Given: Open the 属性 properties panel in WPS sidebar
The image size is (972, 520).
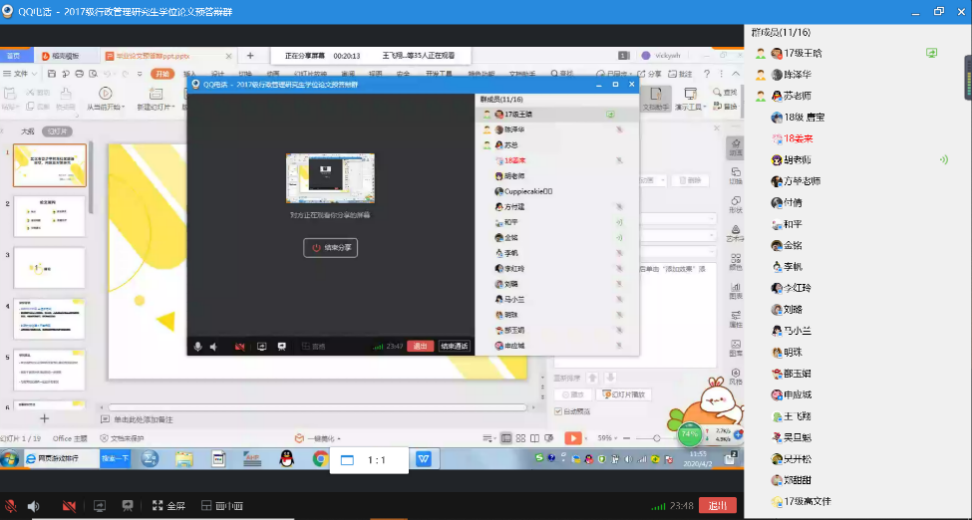Looking at the screenshot, I should (735, 319).
